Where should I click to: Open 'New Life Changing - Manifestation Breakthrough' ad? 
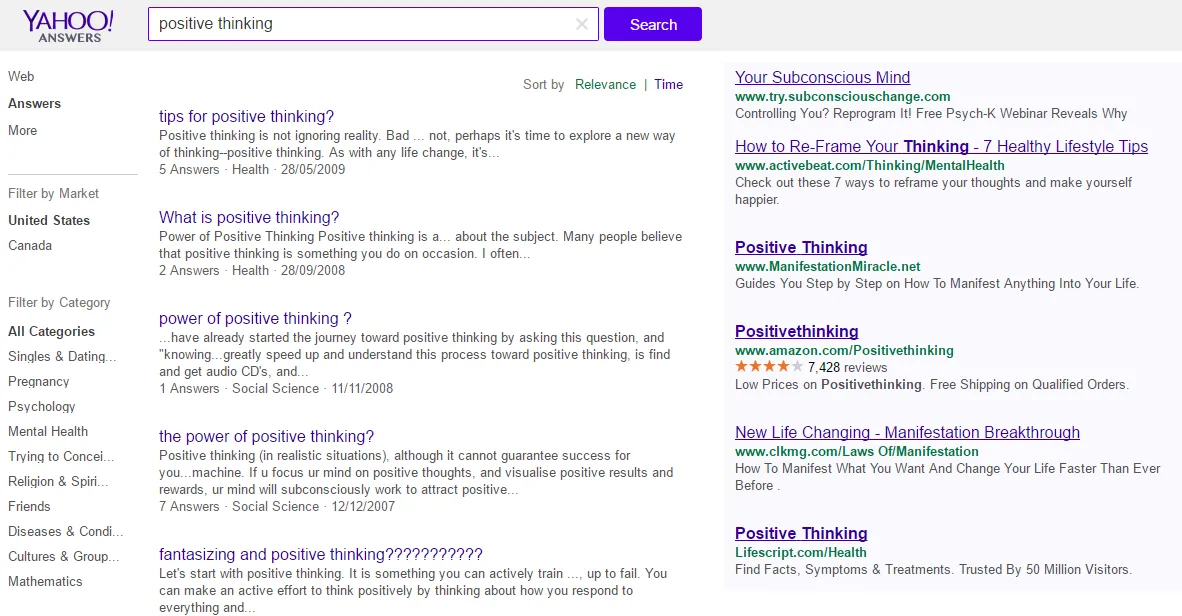coord(908,432)
